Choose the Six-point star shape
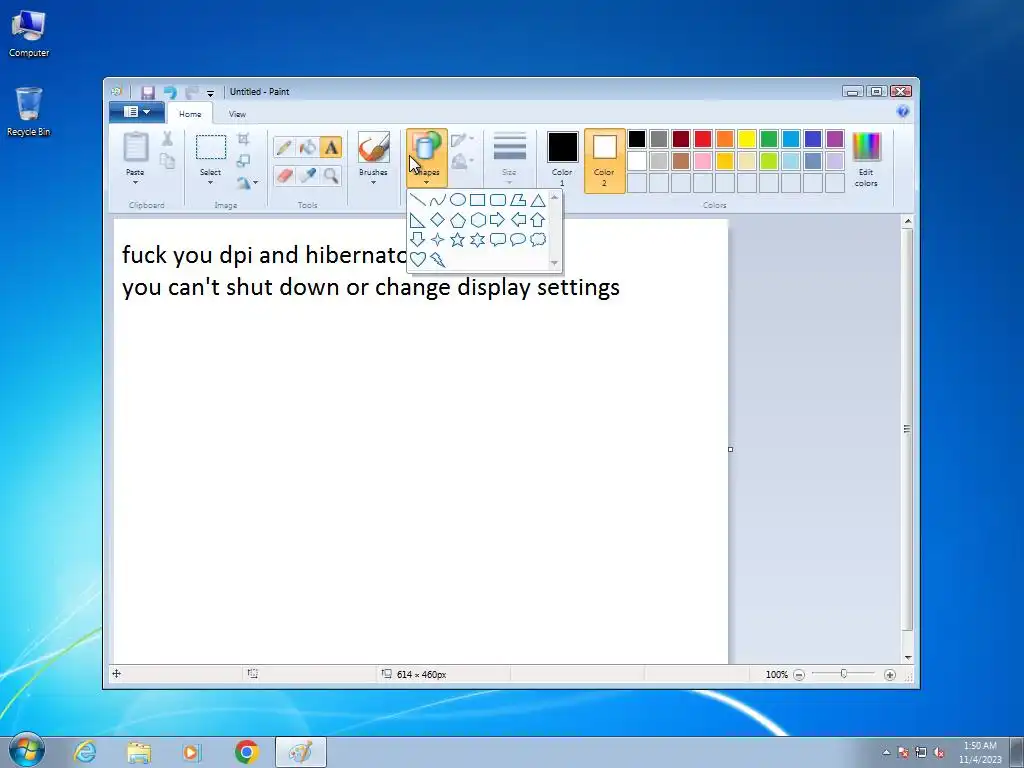The height and width of the screenshot is (768, 1024). tap(477, 240)
